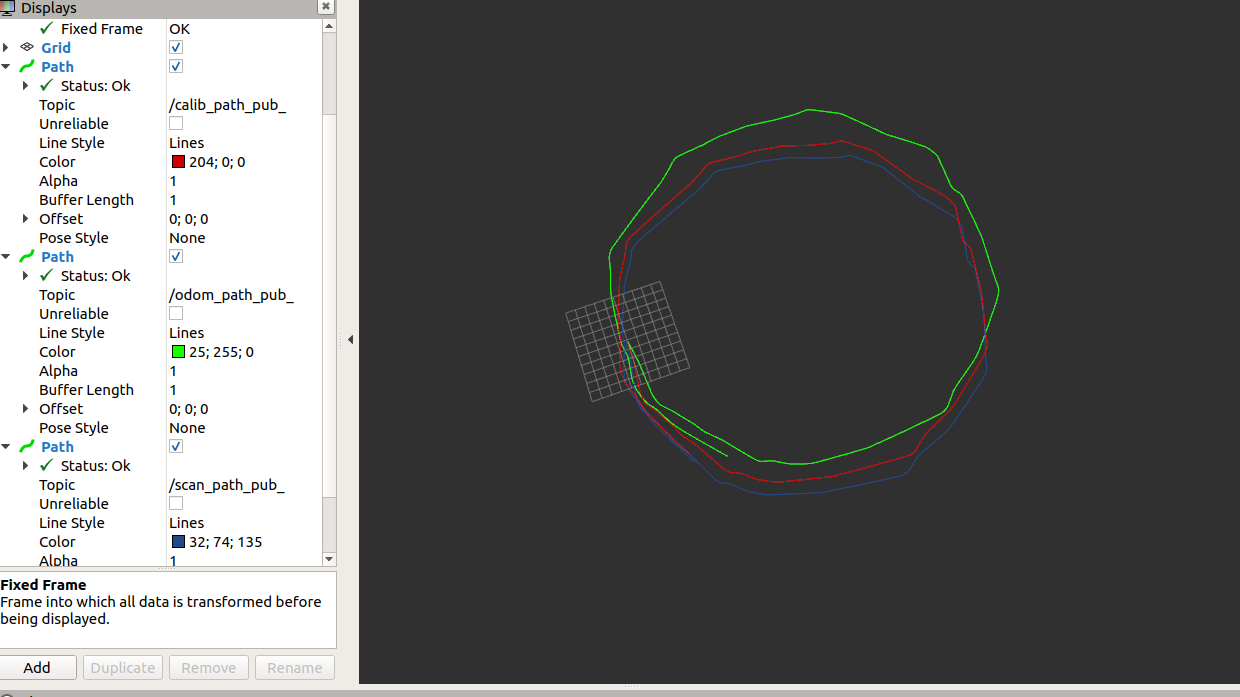Open Pose Style None for calib path
Screen dimensions: 1240x697
click(187, 237)
